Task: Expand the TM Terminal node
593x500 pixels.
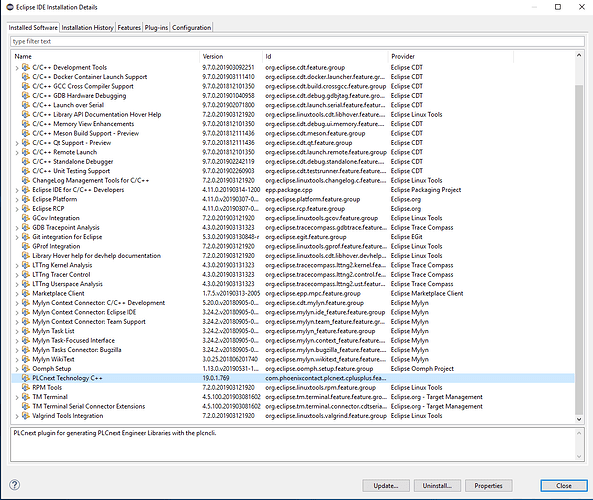Action: coord(17,398)
